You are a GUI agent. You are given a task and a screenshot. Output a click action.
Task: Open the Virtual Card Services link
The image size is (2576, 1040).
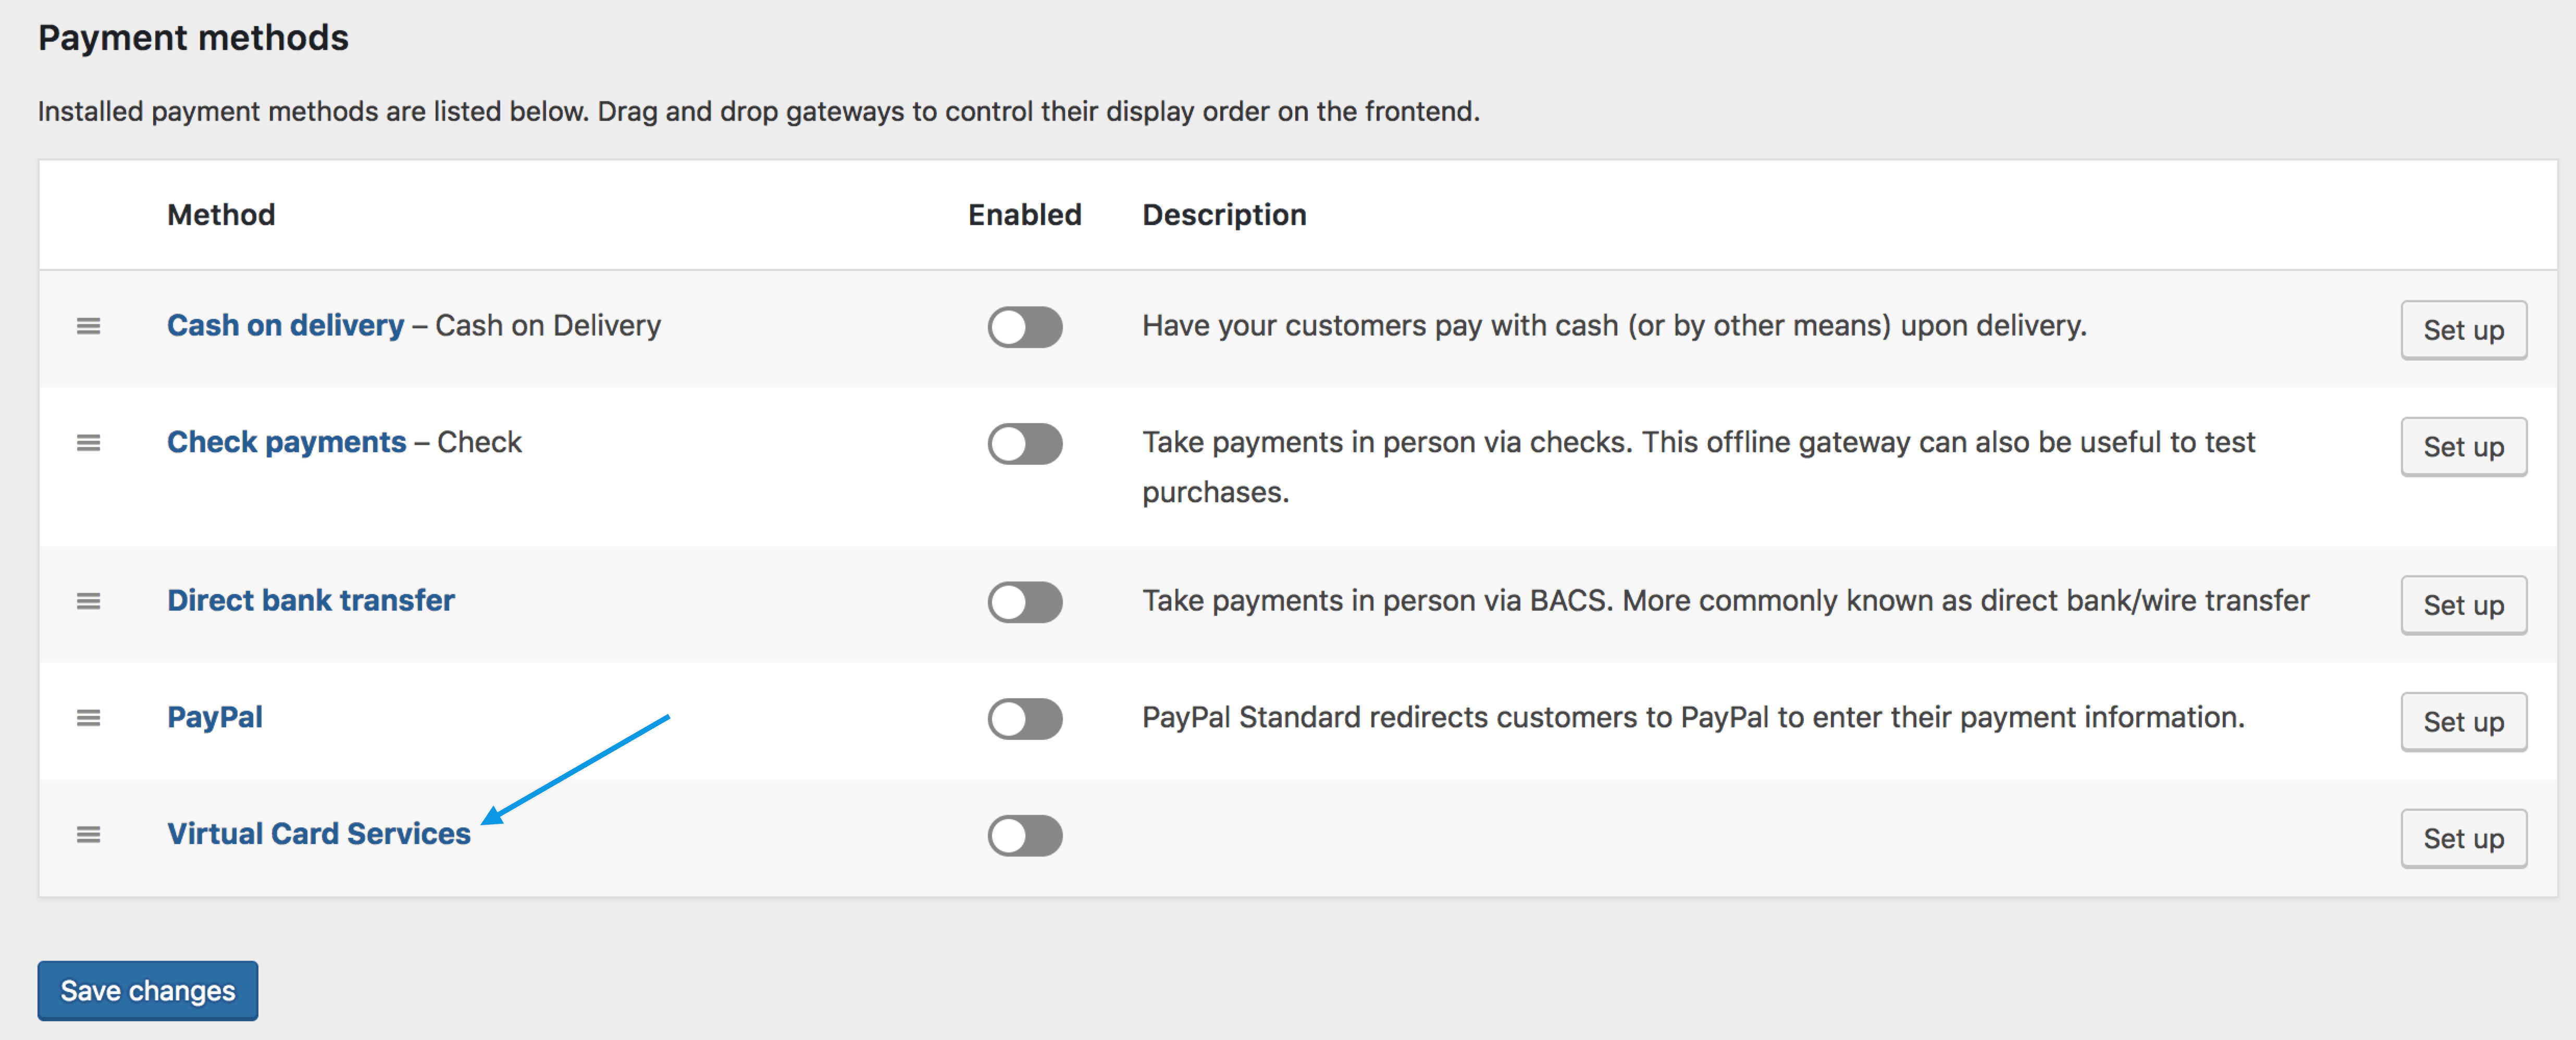[319, 834]
